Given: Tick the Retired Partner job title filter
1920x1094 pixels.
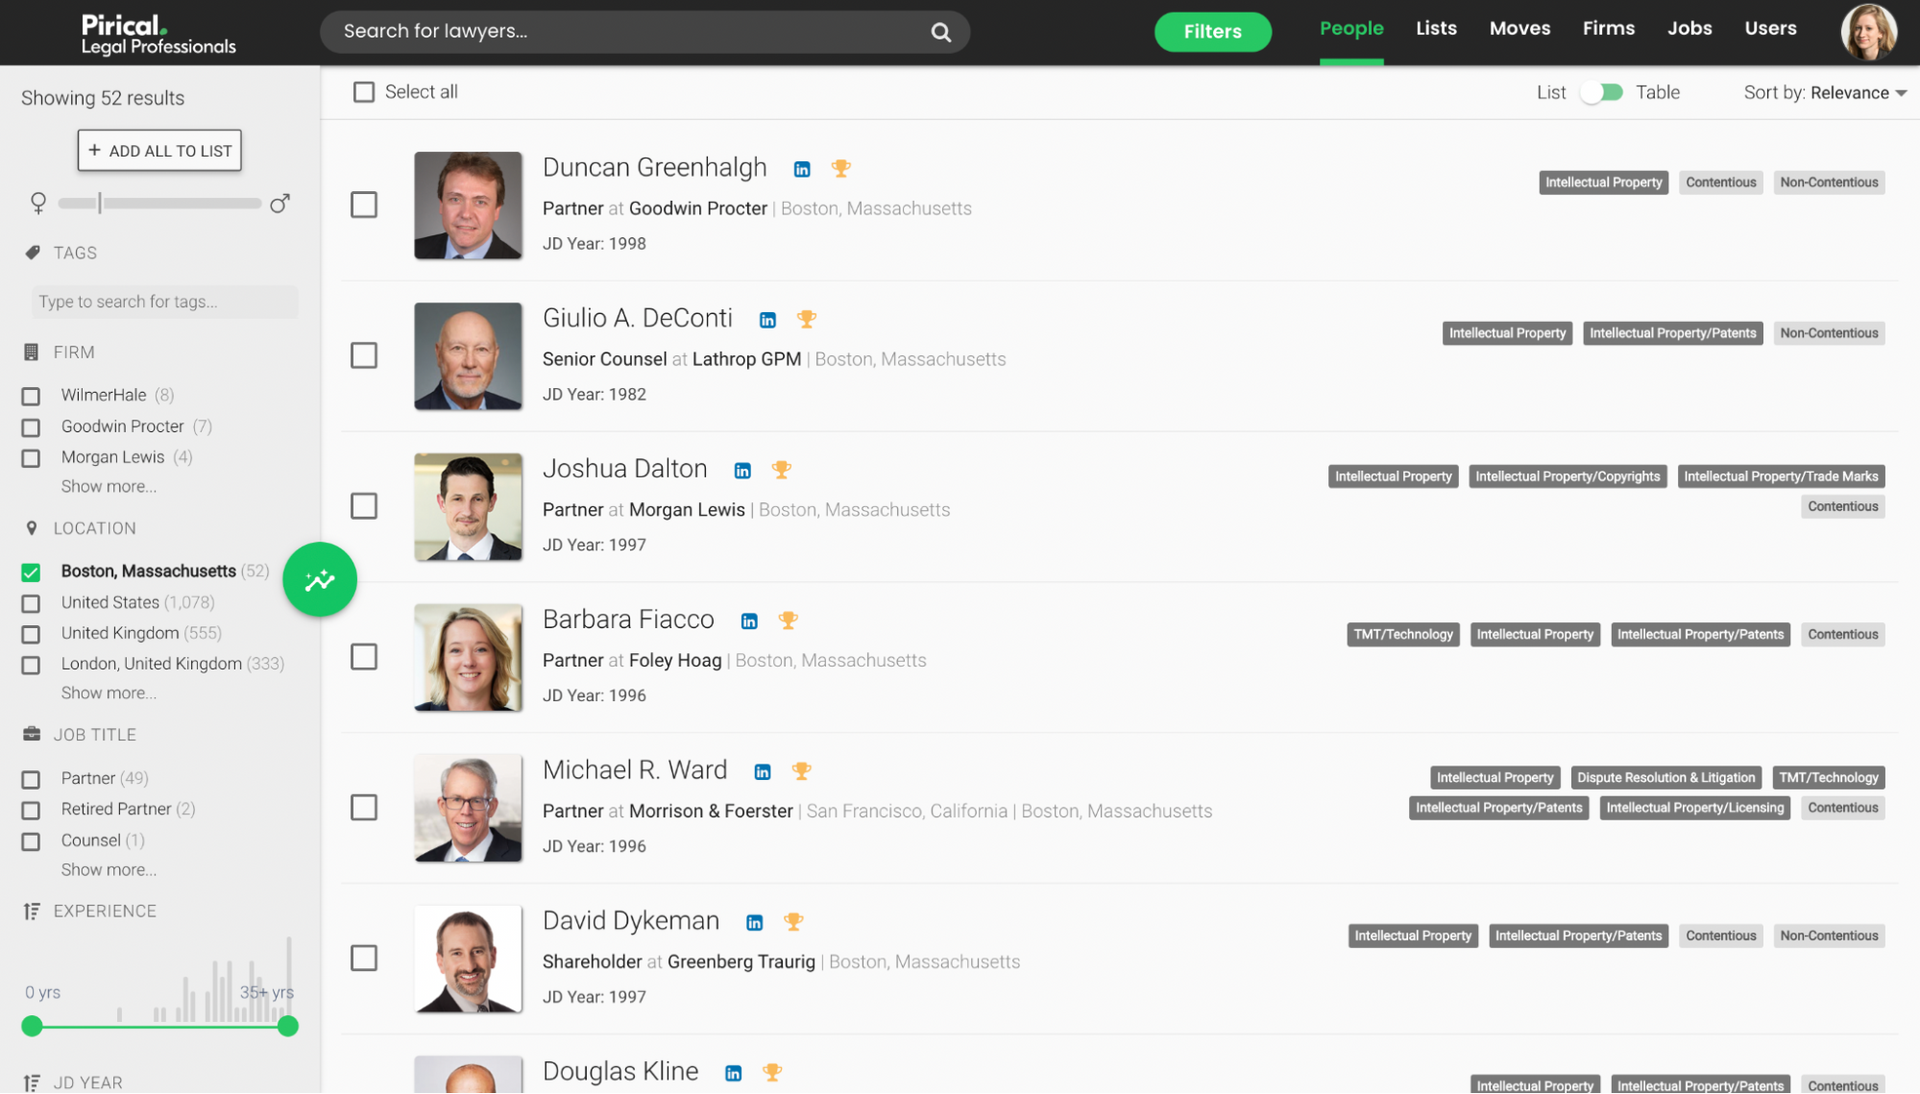Looking at the screenshot, I should pyautogui.click(x=31, y=810).
